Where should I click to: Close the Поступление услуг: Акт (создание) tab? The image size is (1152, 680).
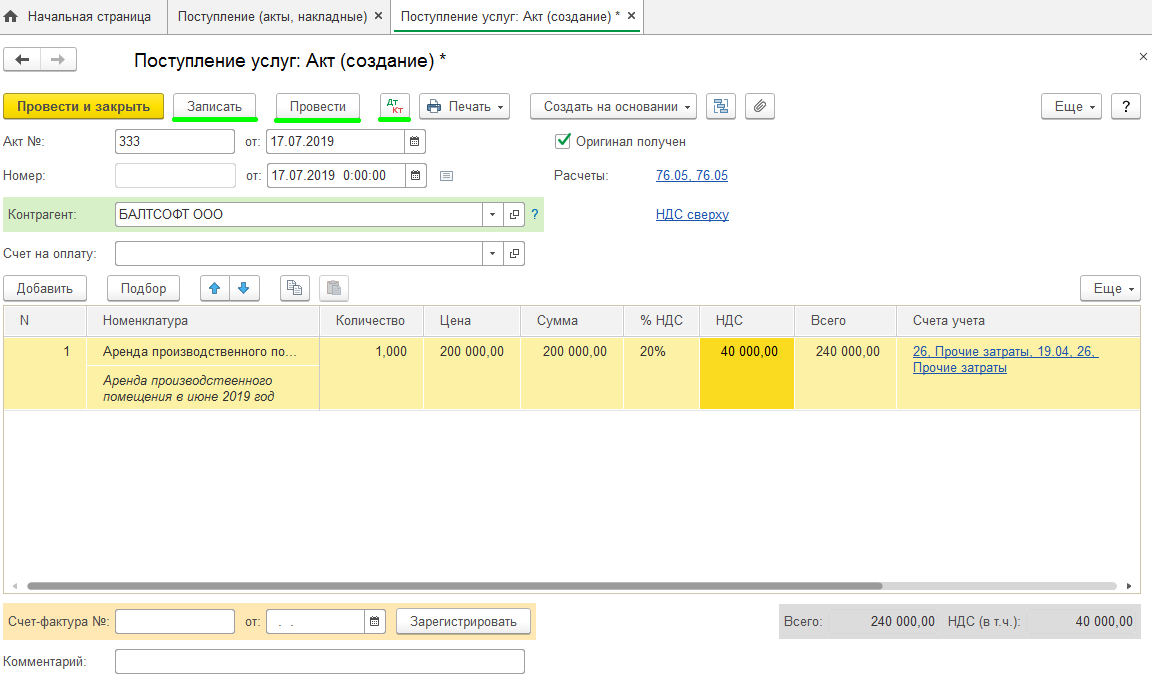[631, 15]
